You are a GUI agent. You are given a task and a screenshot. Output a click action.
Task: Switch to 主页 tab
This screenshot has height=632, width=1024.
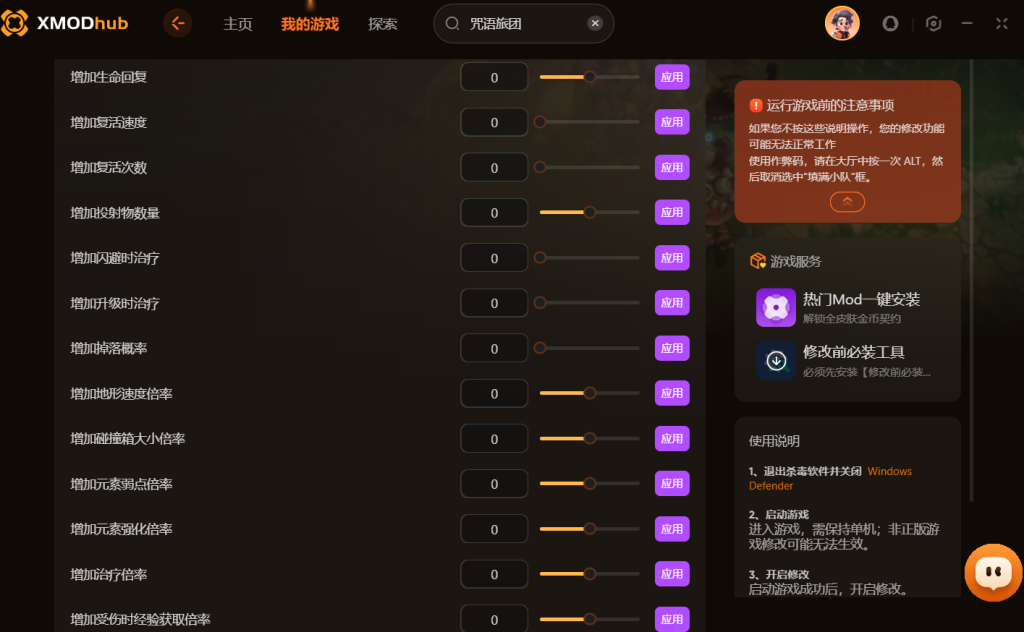(238, 24)
